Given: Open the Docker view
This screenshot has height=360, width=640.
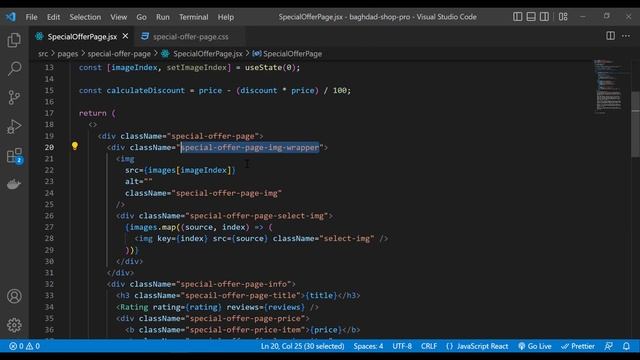Looking at the screenshot, I should coord(14,184).
